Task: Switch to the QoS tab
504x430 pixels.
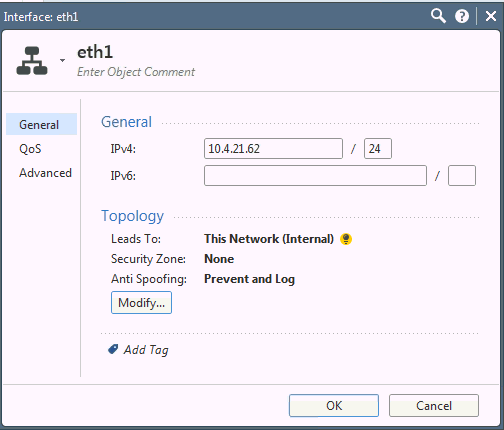Action: 30,149
